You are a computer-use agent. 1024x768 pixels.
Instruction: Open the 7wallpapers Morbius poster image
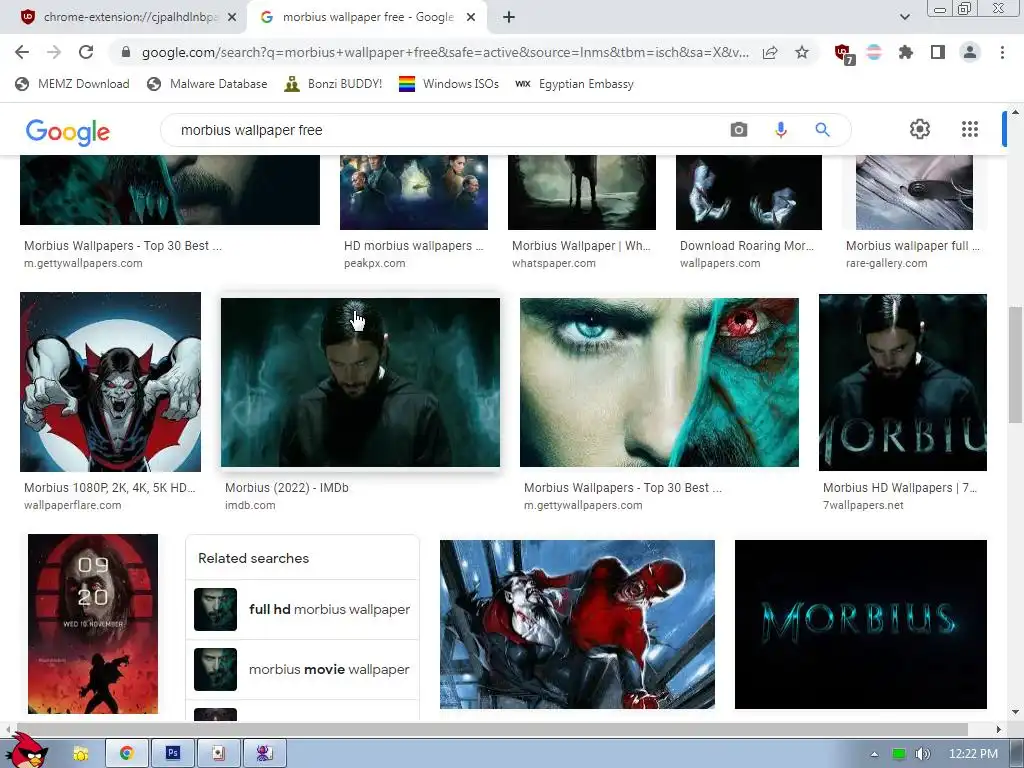903,382
